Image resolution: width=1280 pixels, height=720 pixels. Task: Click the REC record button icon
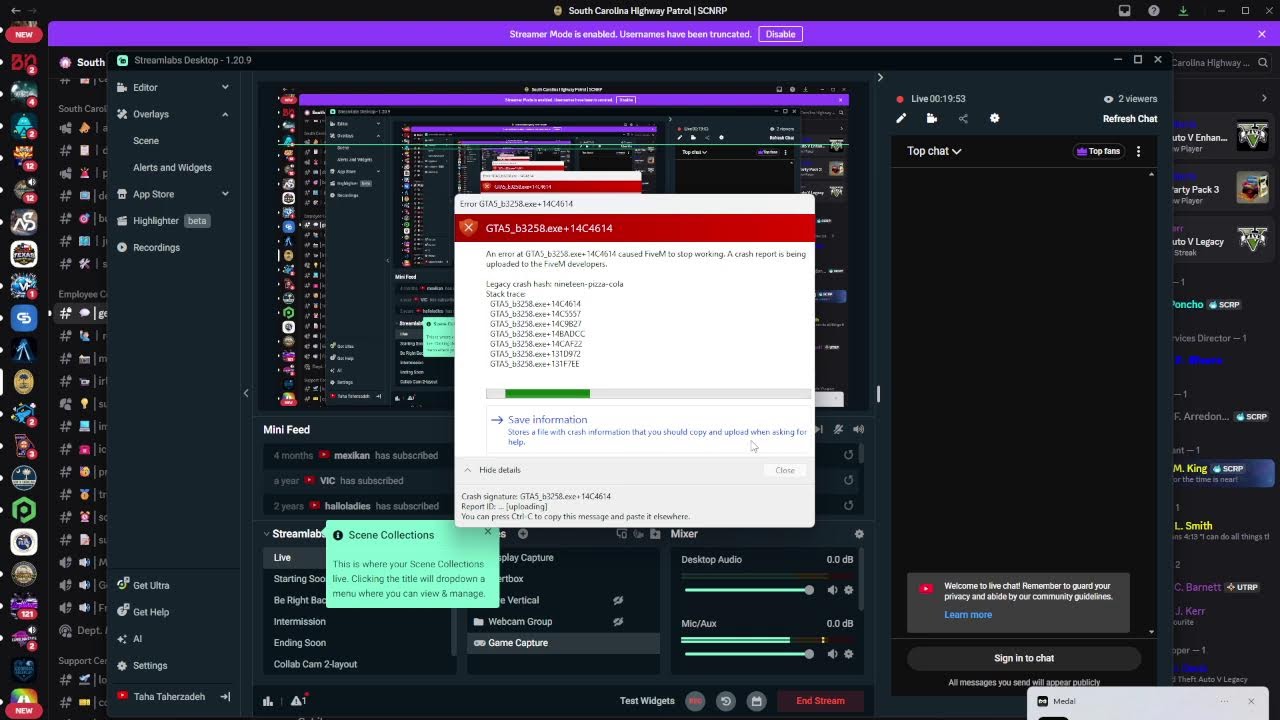[x=695, y=701]
